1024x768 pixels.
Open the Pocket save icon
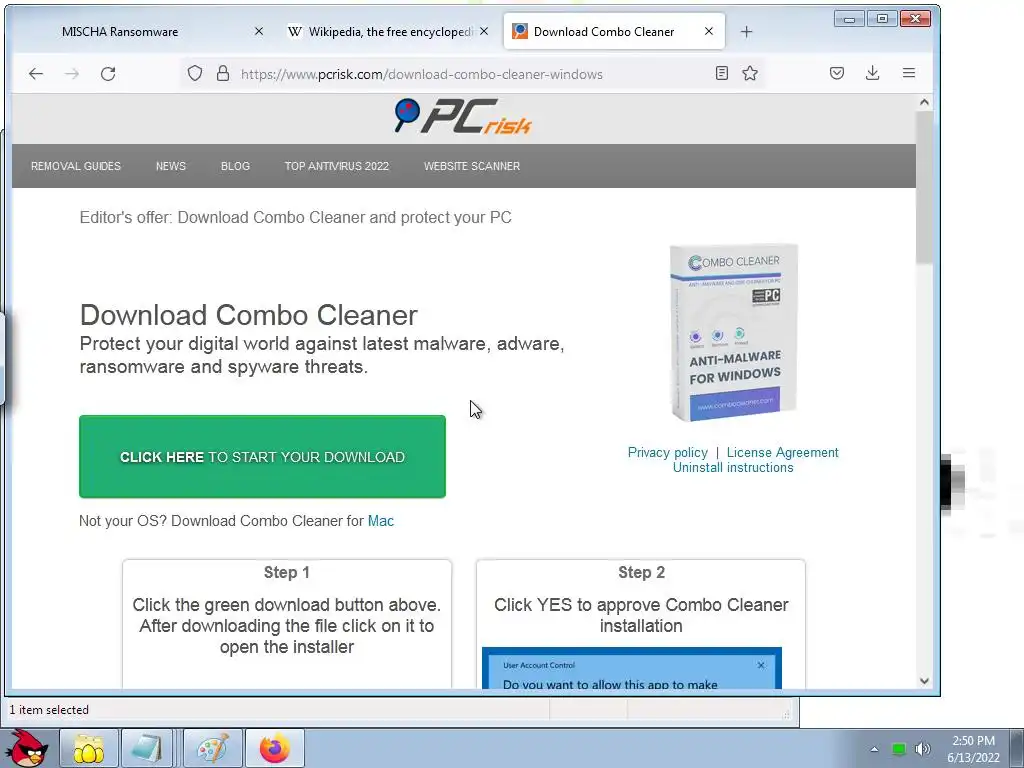(837, 73)
